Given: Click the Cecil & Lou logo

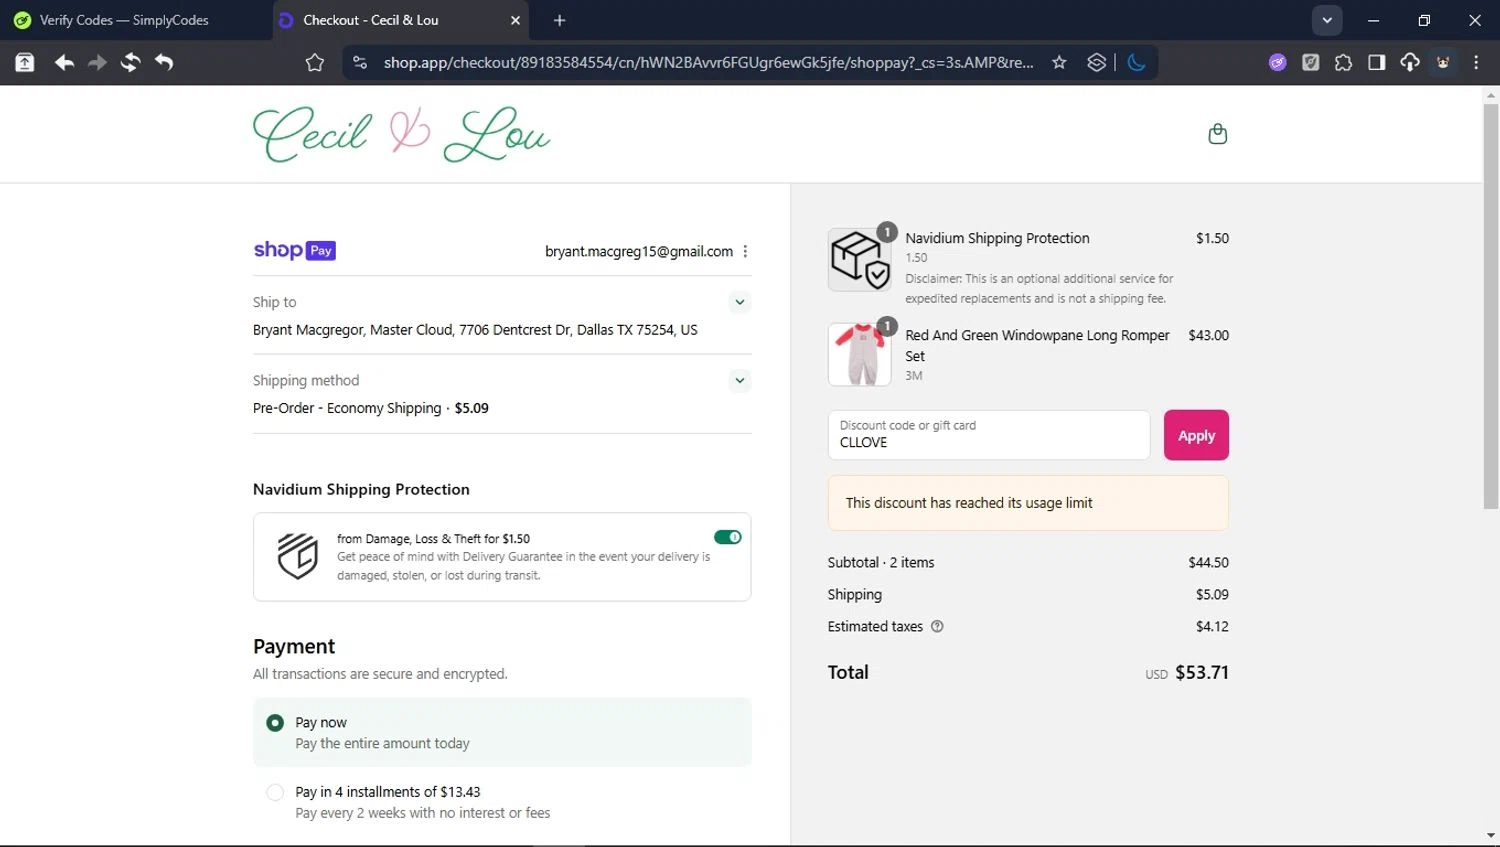Looking at the screenshot, I should click(401, 134).
